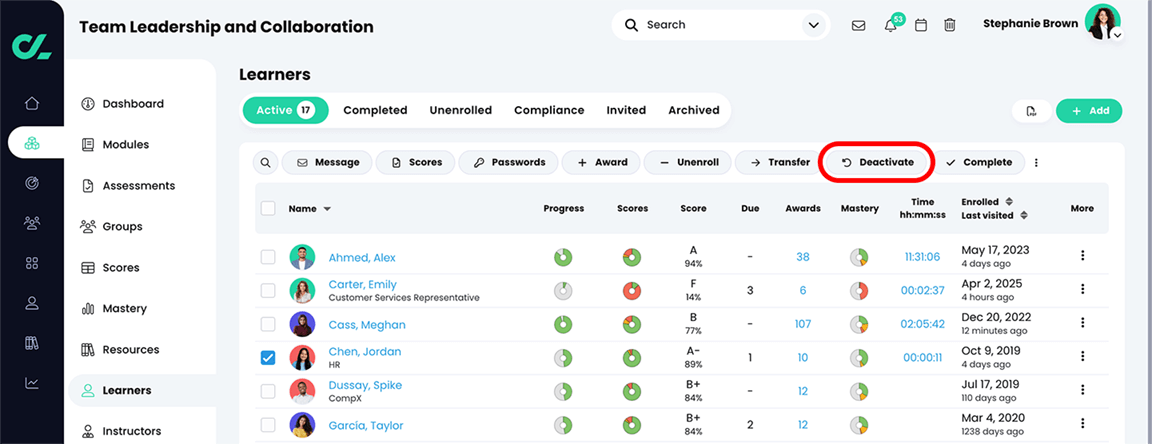Sort by Last visited arrows
This screenshot has height=444, width=1152.
pyautogui.click(x=1023, y=215)
